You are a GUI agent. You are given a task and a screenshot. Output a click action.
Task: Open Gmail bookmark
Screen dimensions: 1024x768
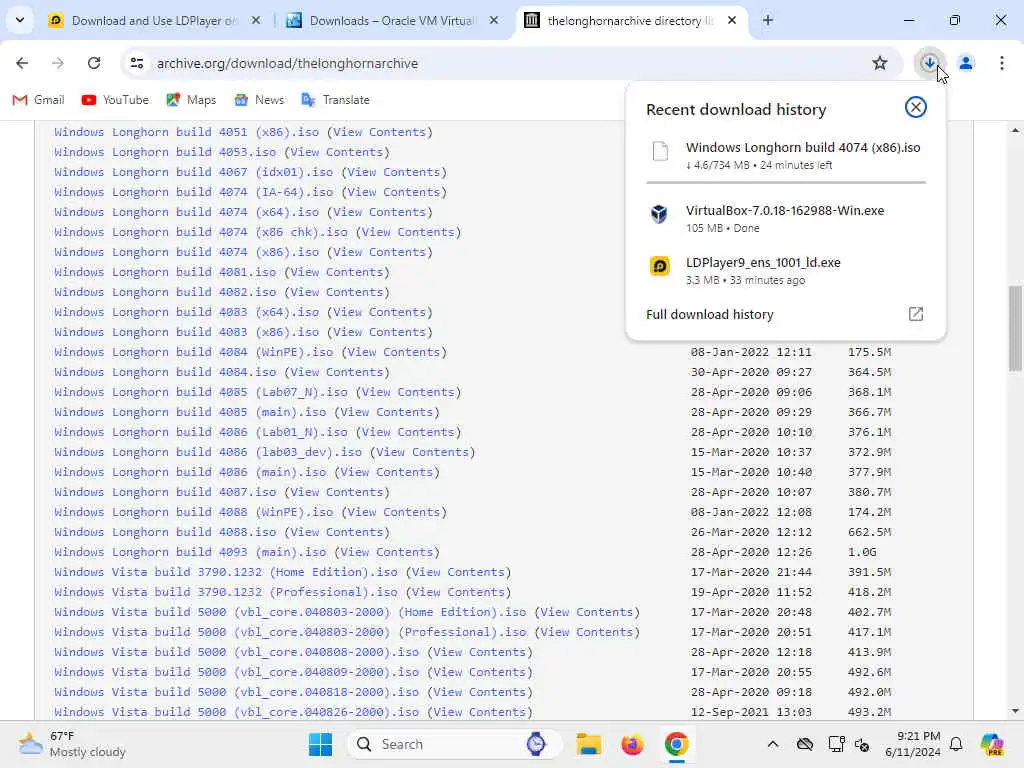(39, 100)
